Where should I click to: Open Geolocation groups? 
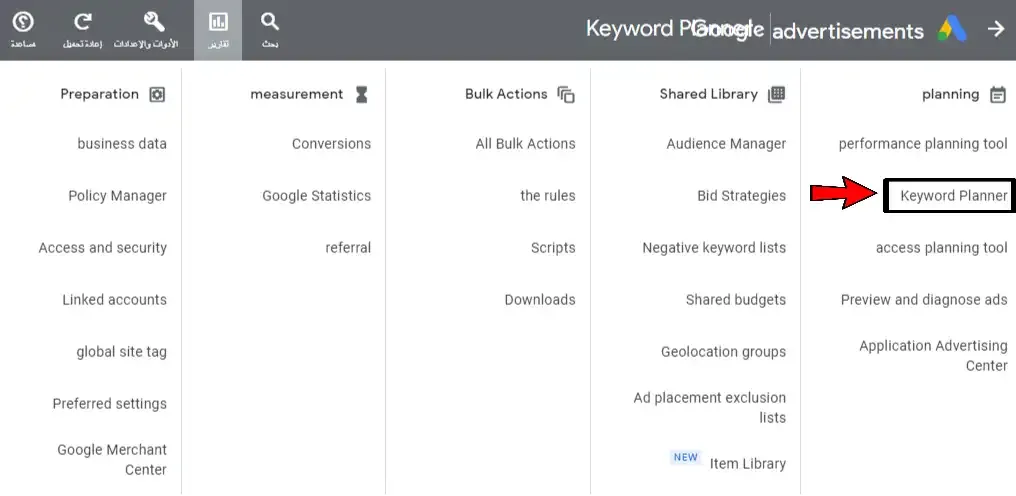(724, 352)
